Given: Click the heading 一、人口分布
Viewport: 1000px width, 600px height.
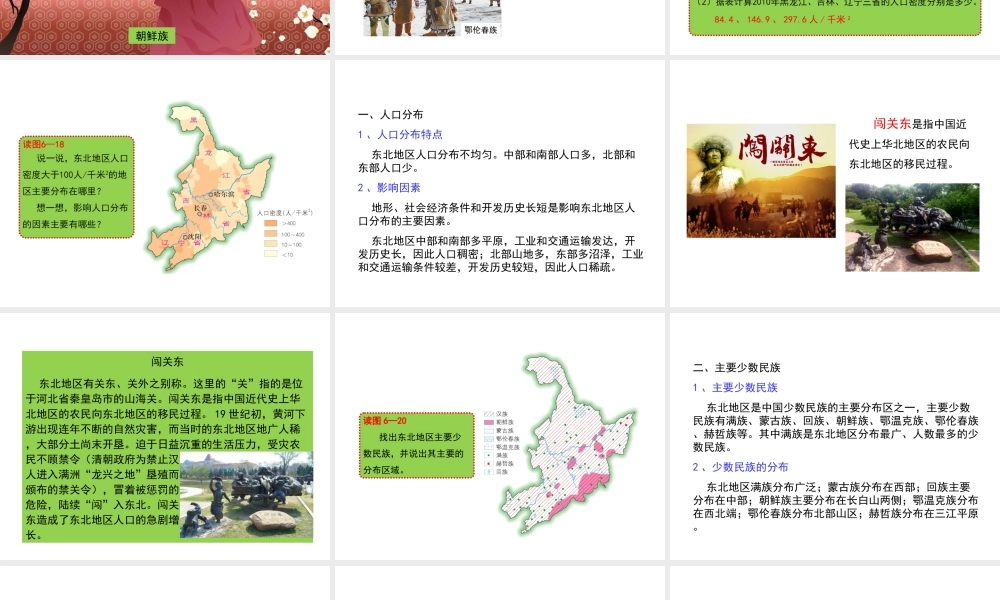Looking at the screenshot, I should click(x=390, y=115).
